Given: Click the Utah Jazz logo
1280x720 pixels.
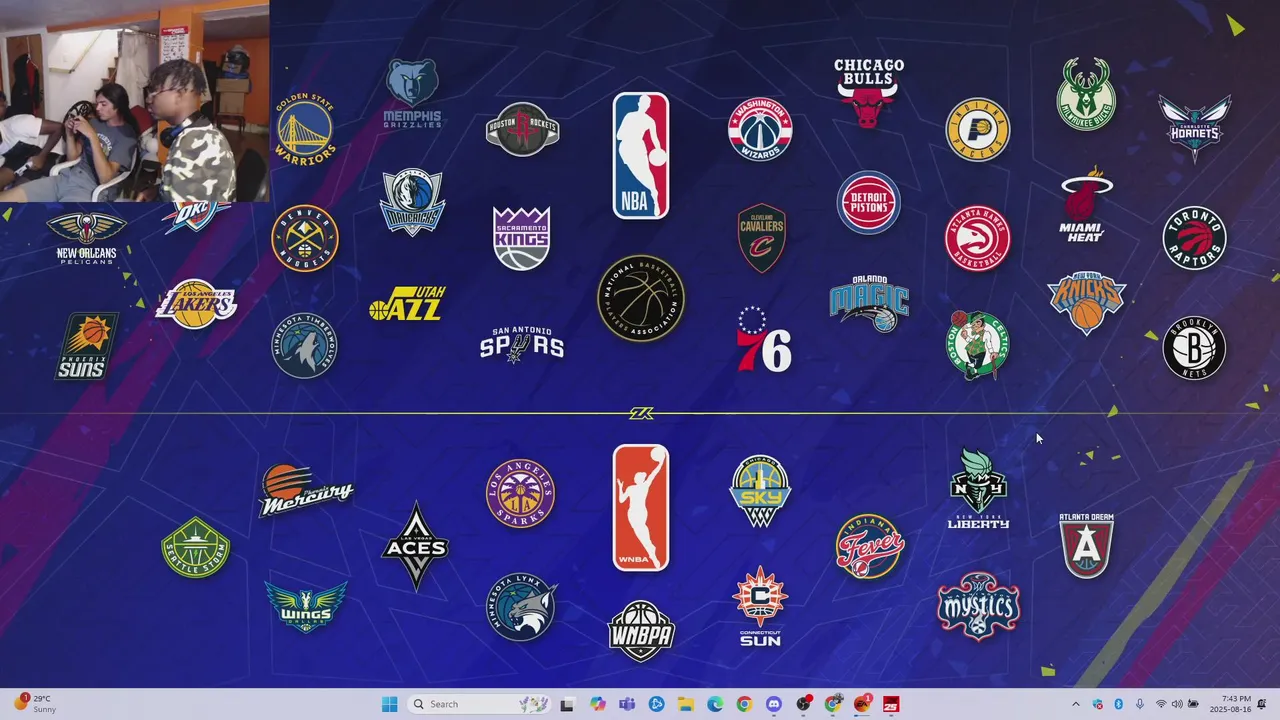Looking at the screenshot, I should click(x=407, y=304).
